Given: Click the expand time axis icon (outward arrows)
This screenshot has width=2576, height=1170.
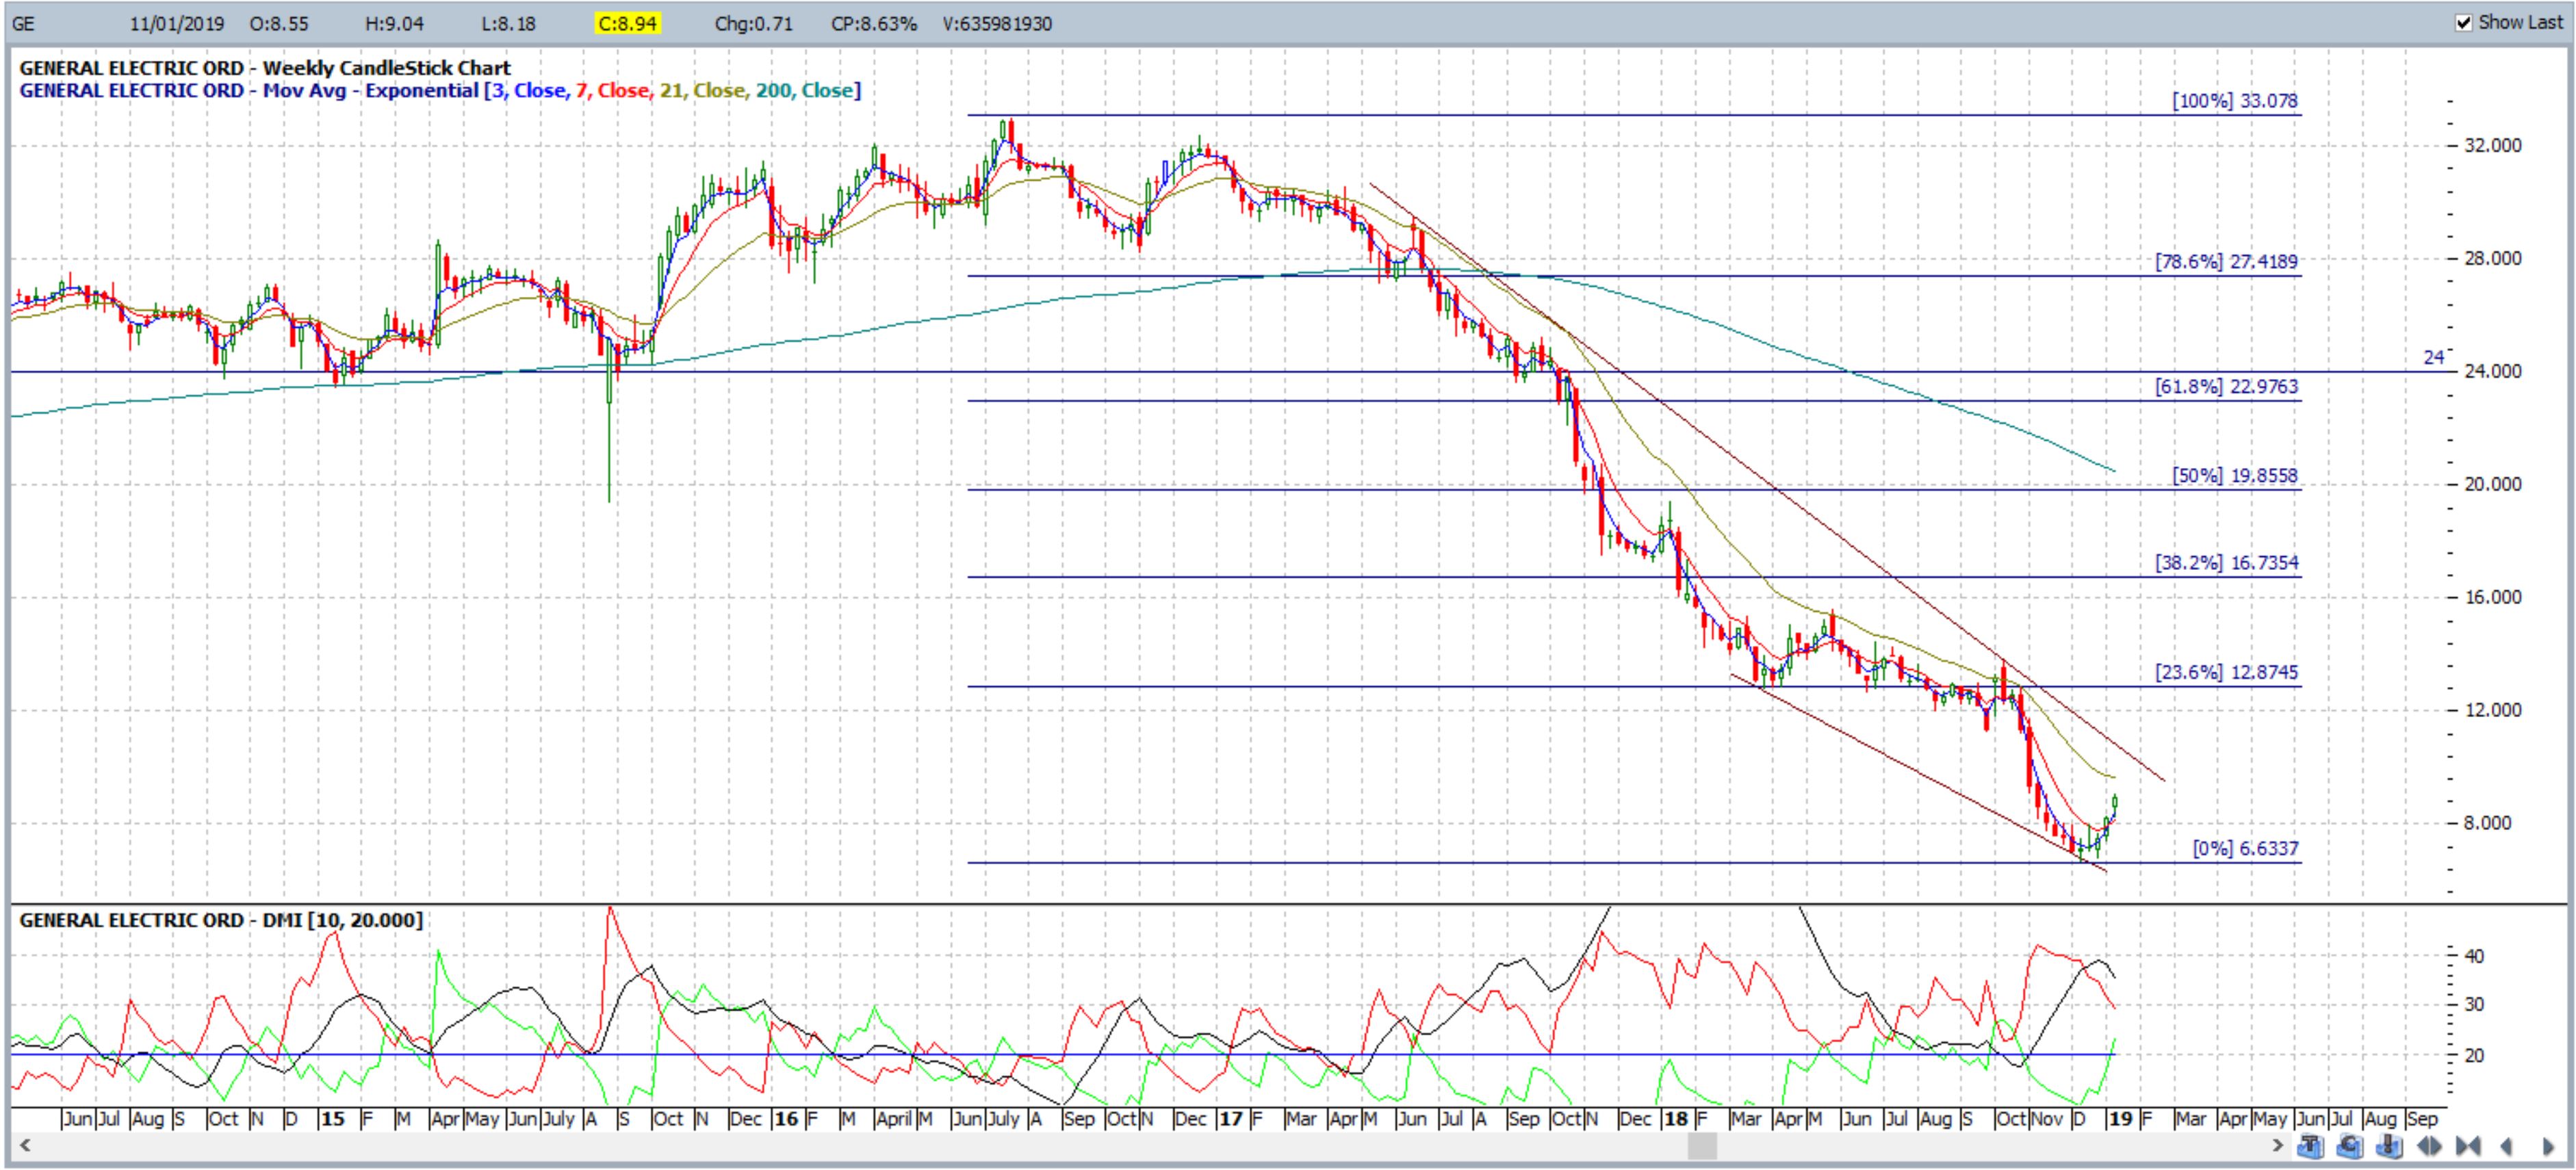Looking at the screenshot, I should 2430,1146.
